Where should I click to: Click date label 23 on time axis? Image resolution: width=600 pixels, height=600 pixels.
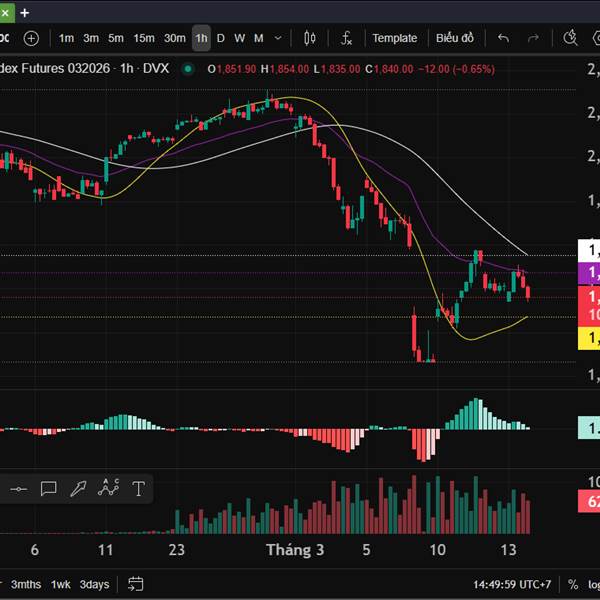(x=176, y=550)
